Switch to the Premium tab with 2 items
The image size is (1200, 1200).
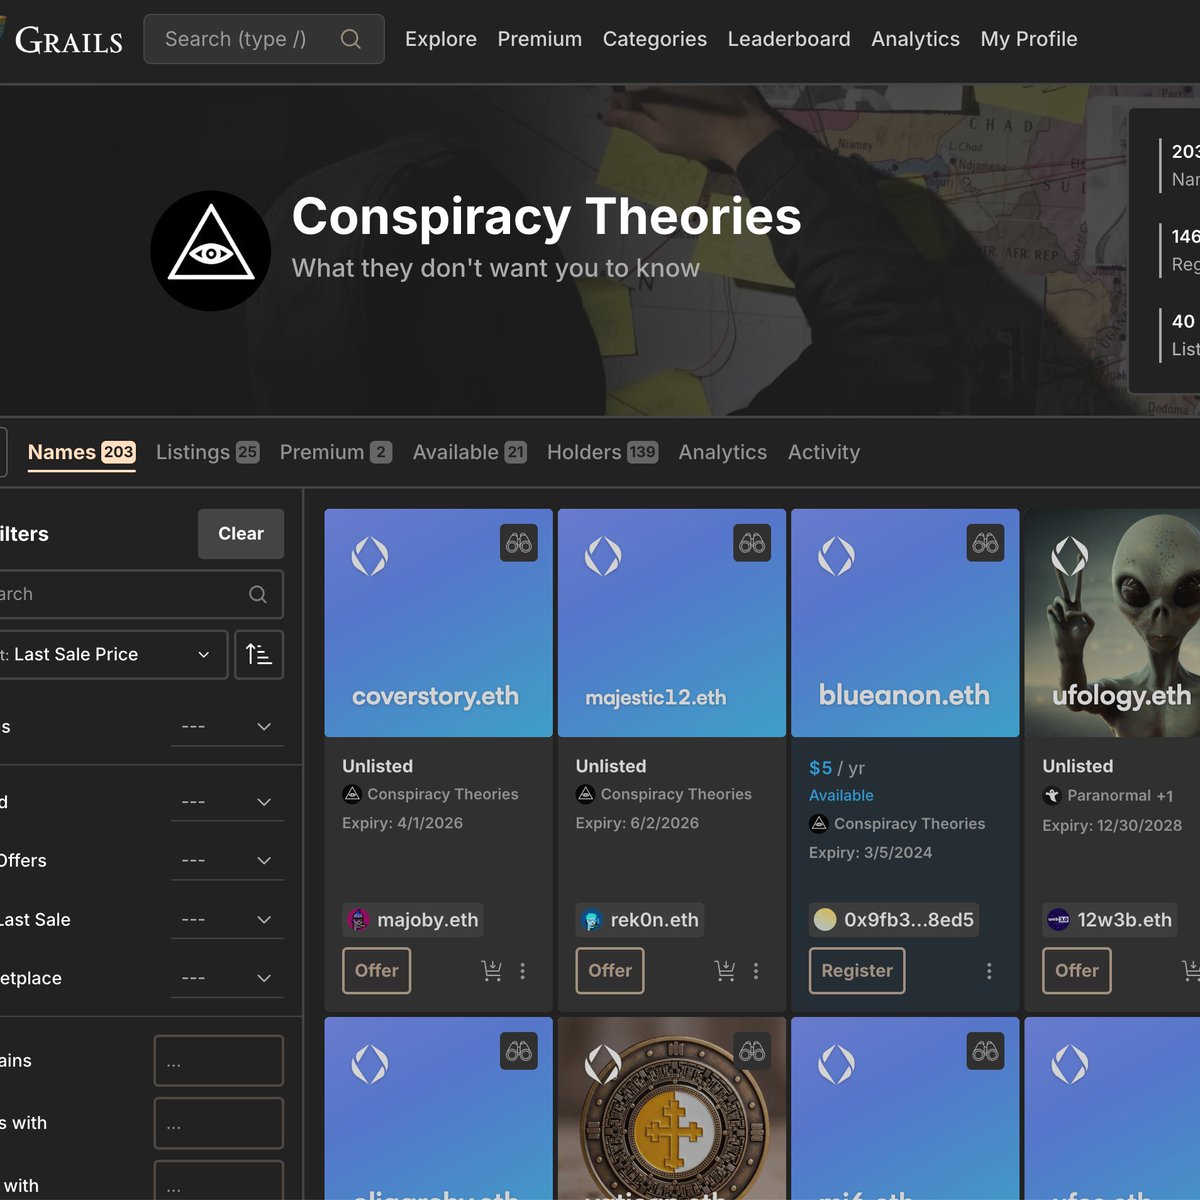coord(335,452)
